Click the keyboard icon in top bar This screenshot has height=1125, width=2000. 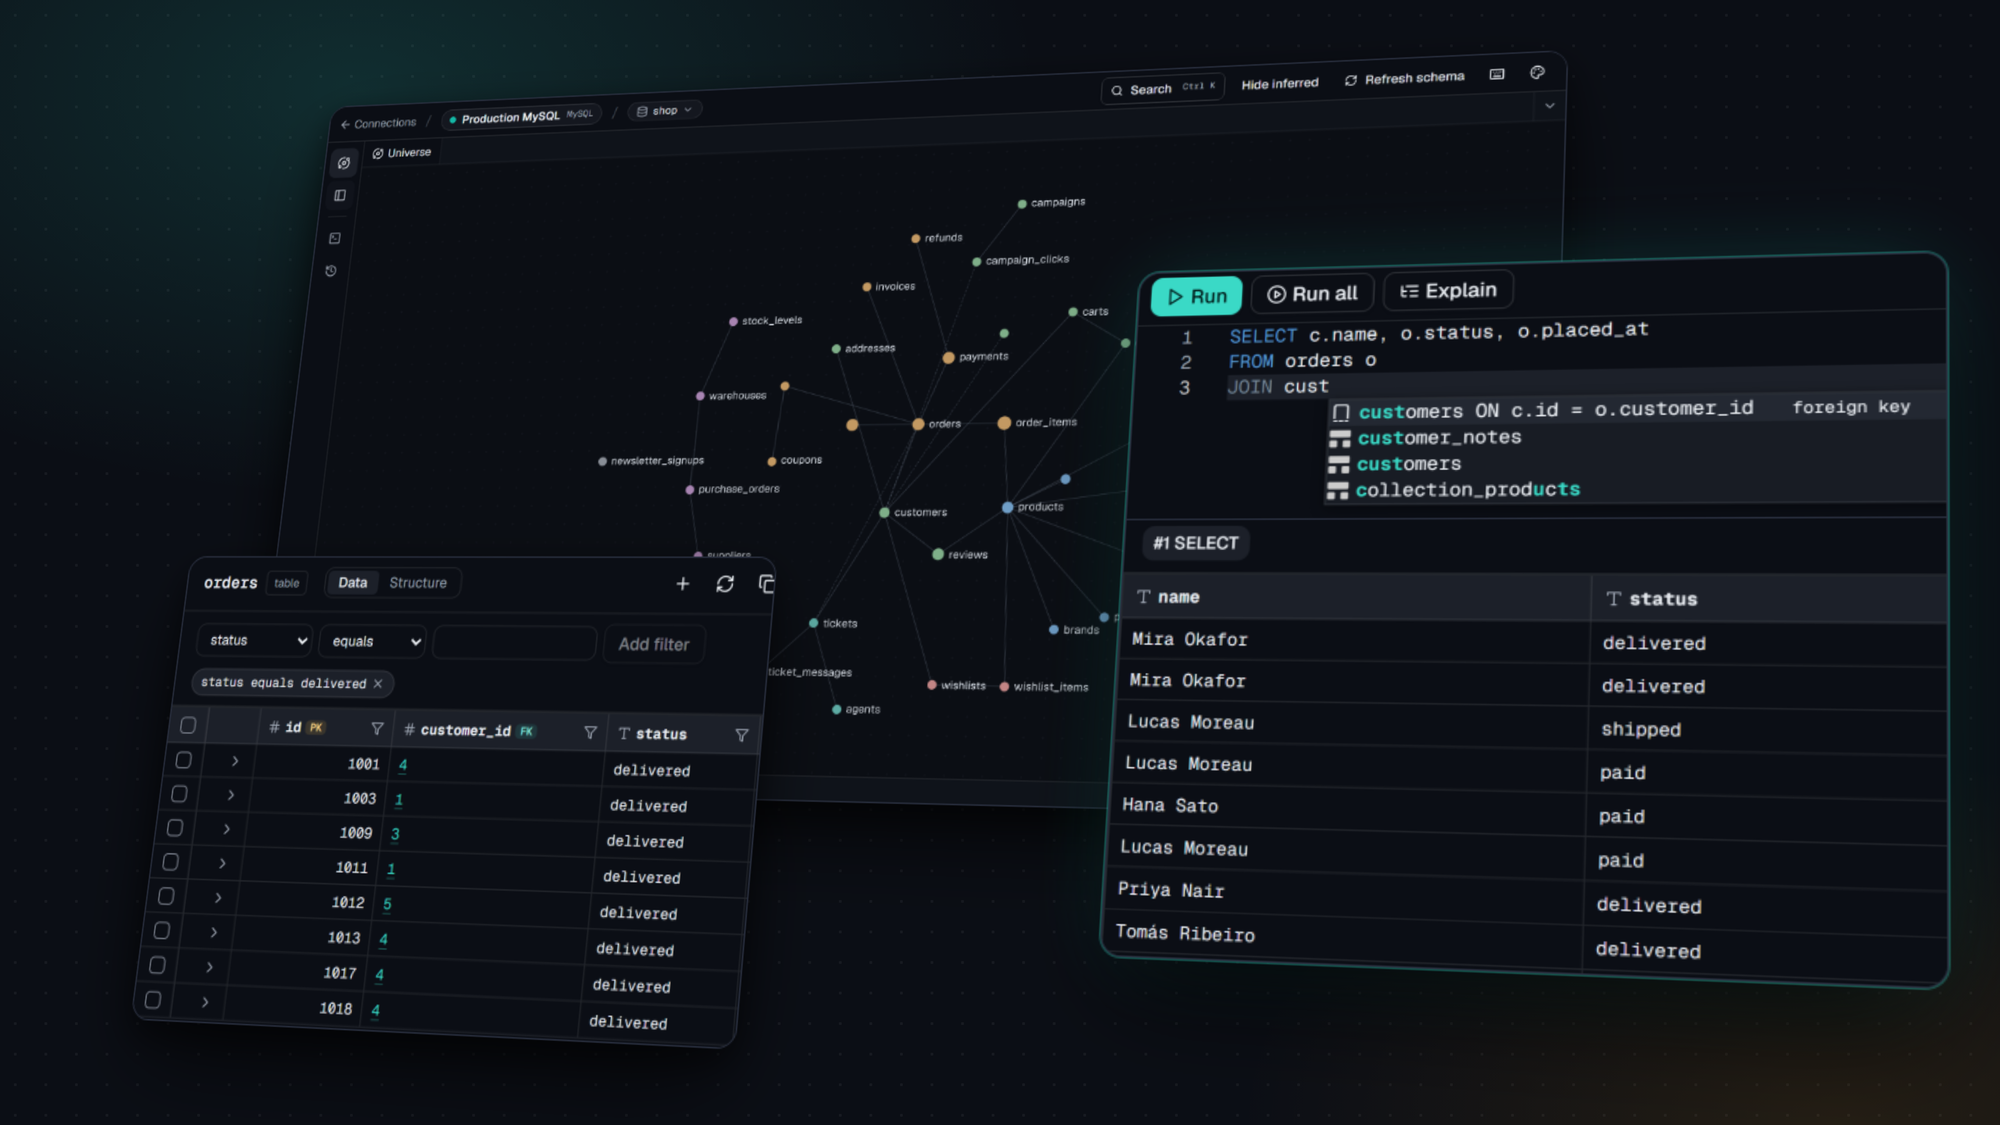[1497, 74]
